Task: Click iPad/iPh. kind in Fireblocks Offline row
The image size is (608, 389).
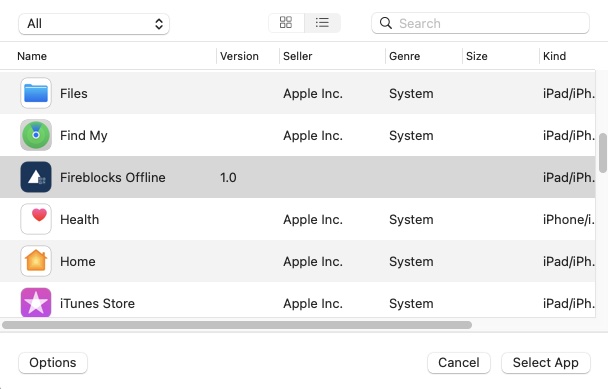Action: [568, 178]
